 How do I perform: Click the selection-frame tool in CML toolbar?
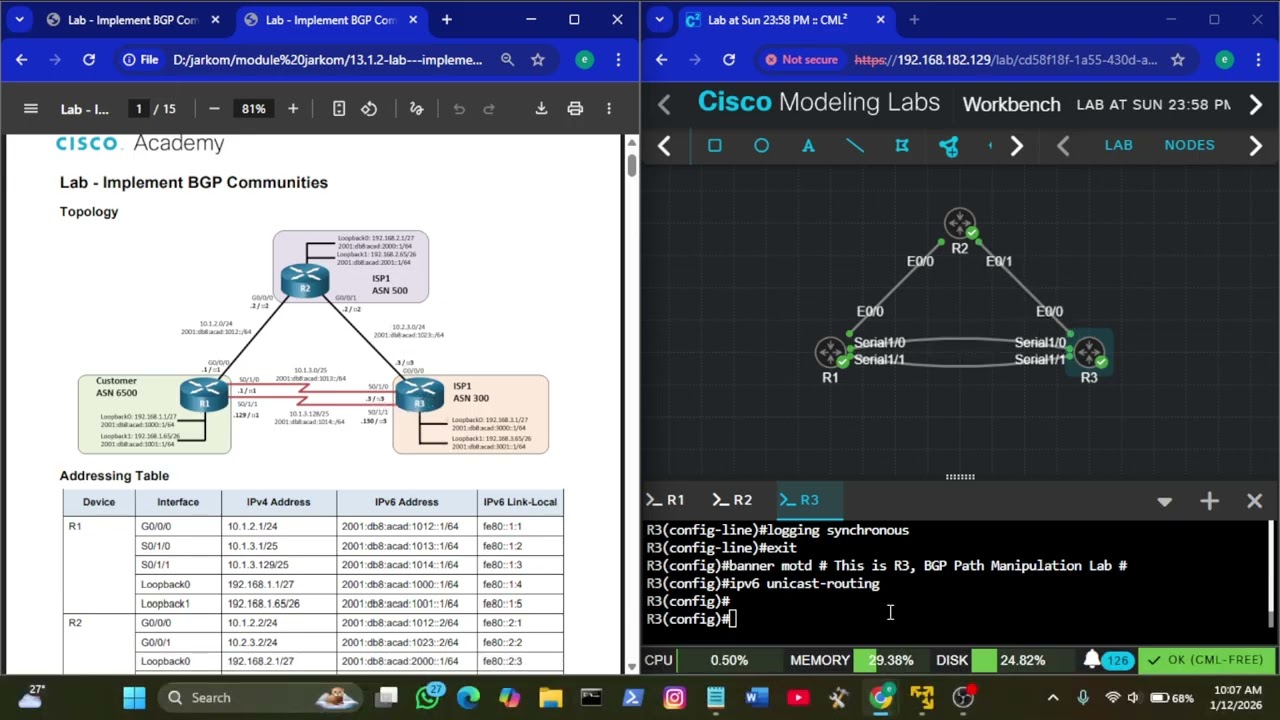tap(902, 146)
